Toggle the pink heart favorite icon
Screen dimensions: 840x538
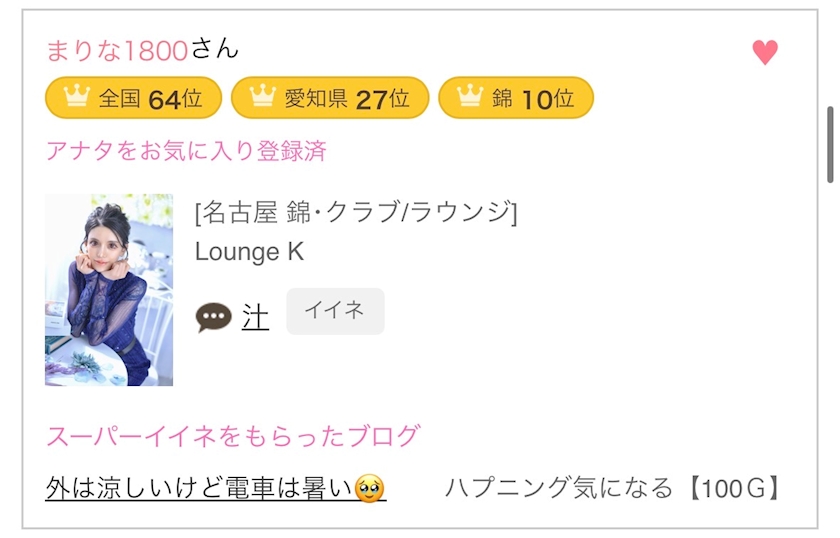764,53
